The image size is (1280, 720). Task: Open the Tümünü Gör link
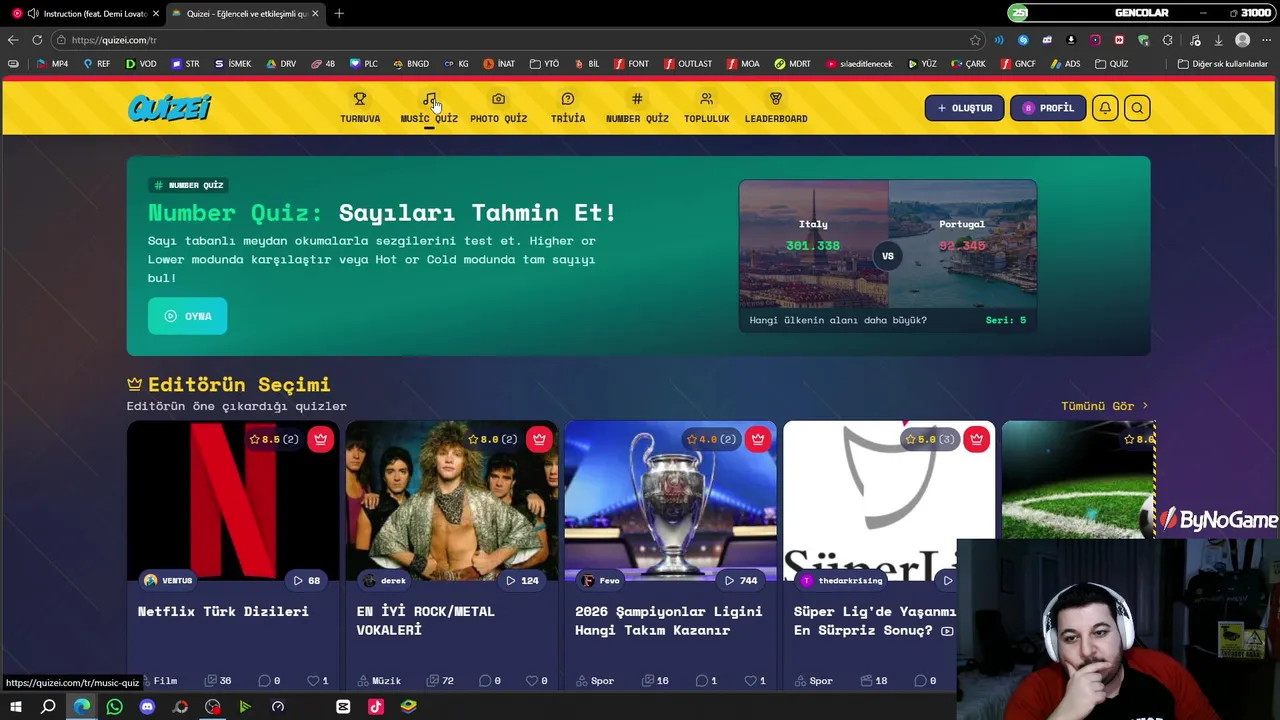coord(1105,406)
